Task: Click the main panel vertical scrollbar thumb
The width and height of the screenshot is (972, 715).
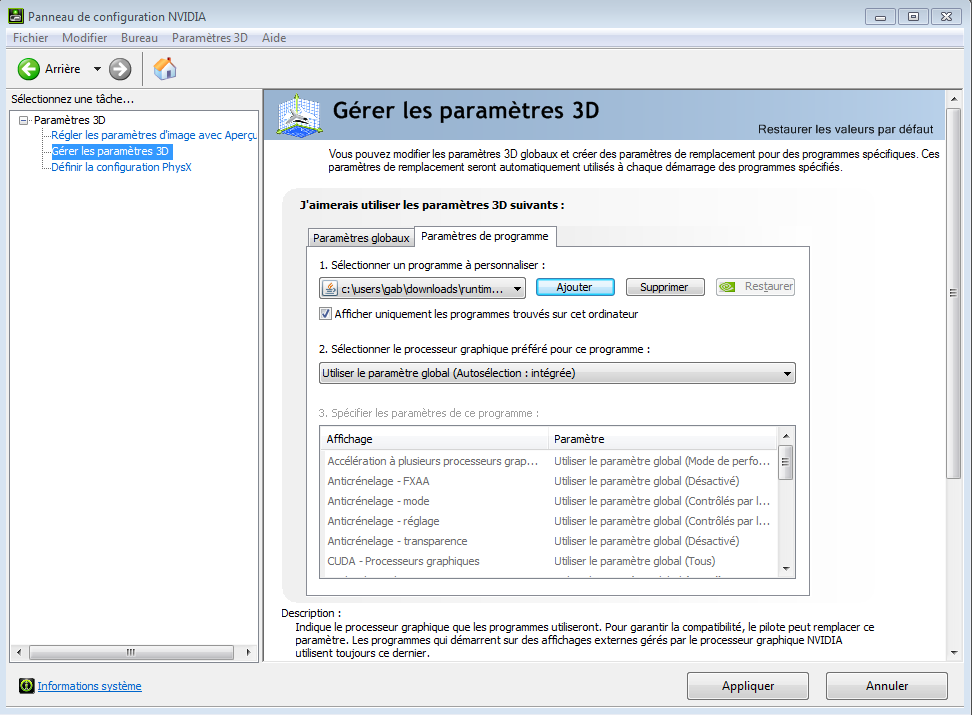Action: pyautogui.click(x=953, y=293)
